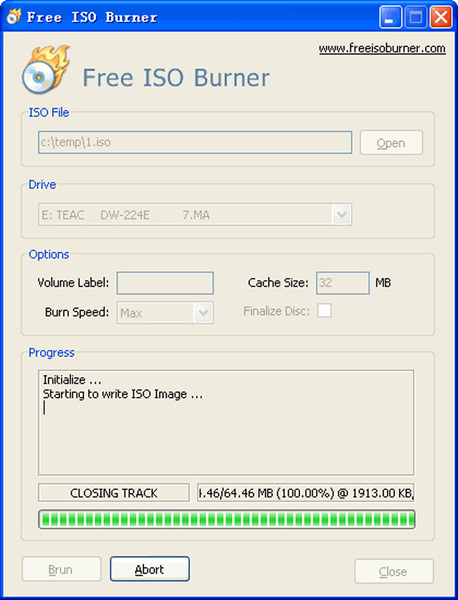Click the green progress bar
Image resolution: width=458 pixels, height=600 pixels.
click(x=227, y=519)
